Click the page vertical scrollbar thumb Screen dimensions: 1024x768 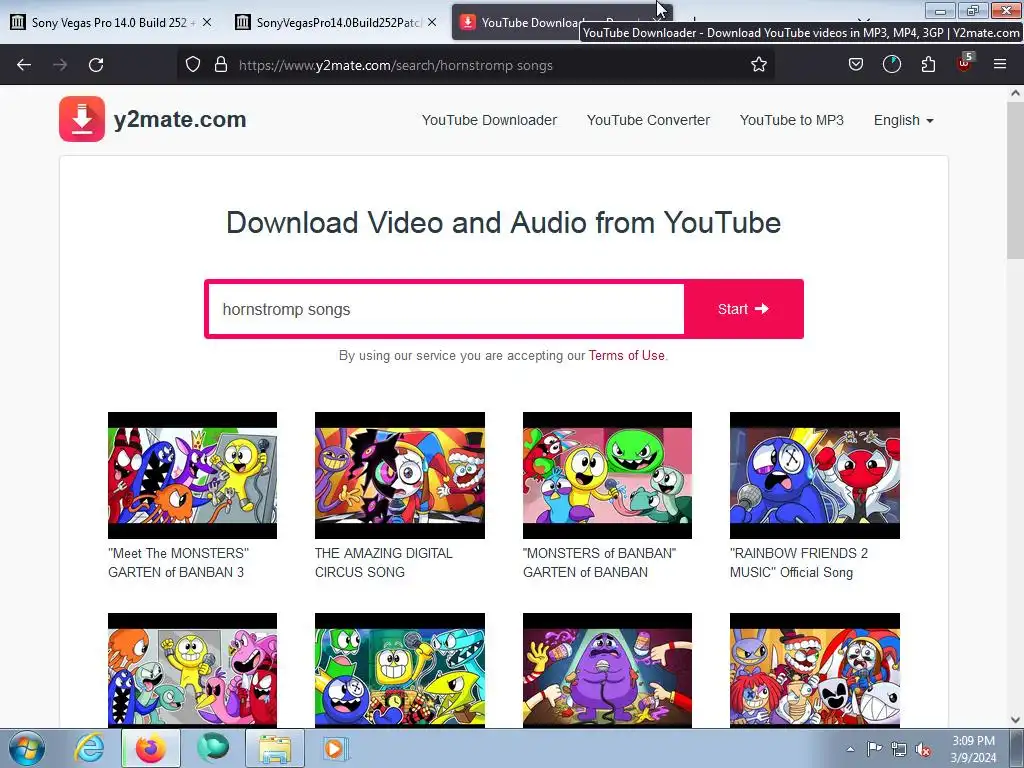coord(1015,182)
